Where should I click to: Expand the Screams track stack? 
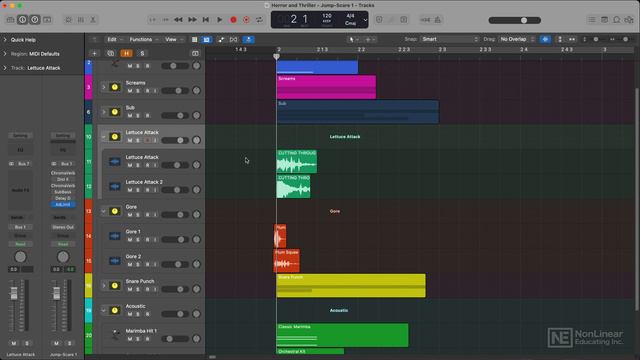[104, 87]
